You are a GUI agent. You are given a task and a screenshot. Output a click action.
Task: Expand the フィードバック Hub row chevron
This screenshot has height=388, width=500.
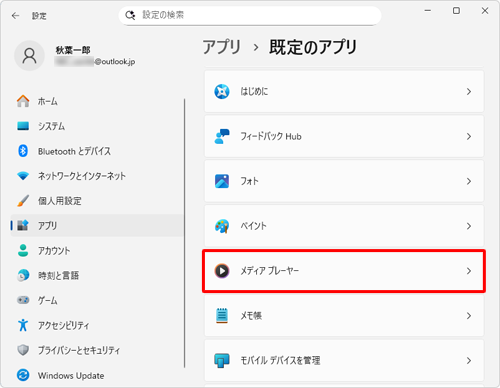[x=469, y=136]
